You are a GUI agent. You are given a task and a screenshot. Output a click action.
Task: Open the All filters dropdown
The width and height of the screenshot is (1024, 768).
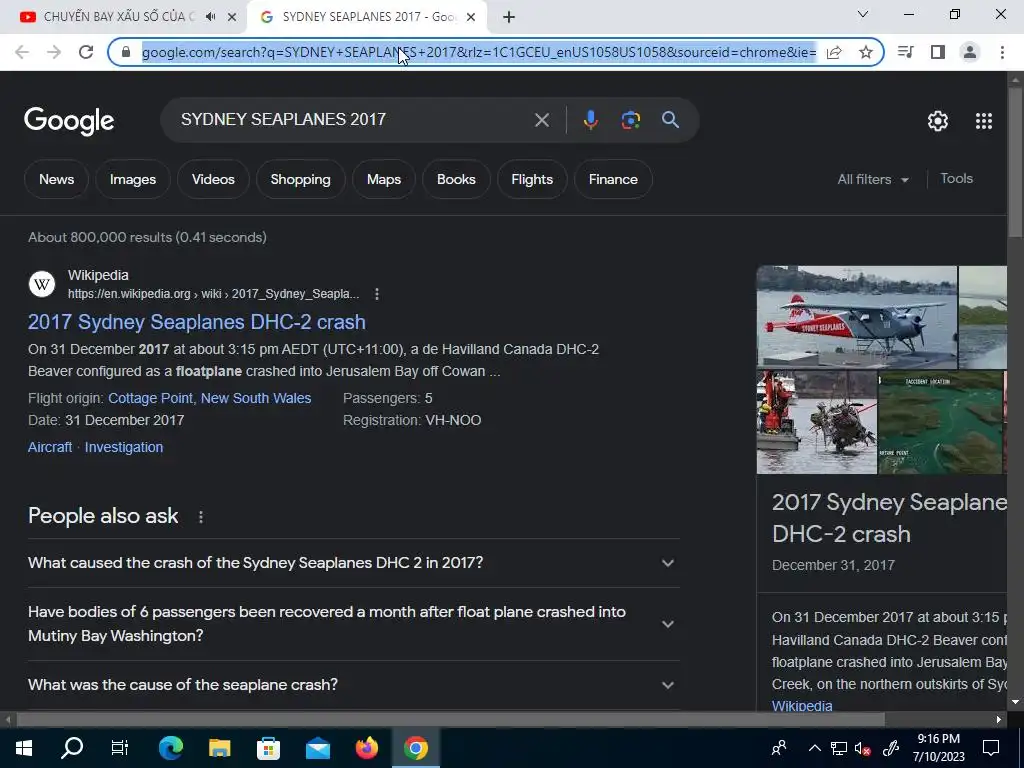(x=873, y=180)
